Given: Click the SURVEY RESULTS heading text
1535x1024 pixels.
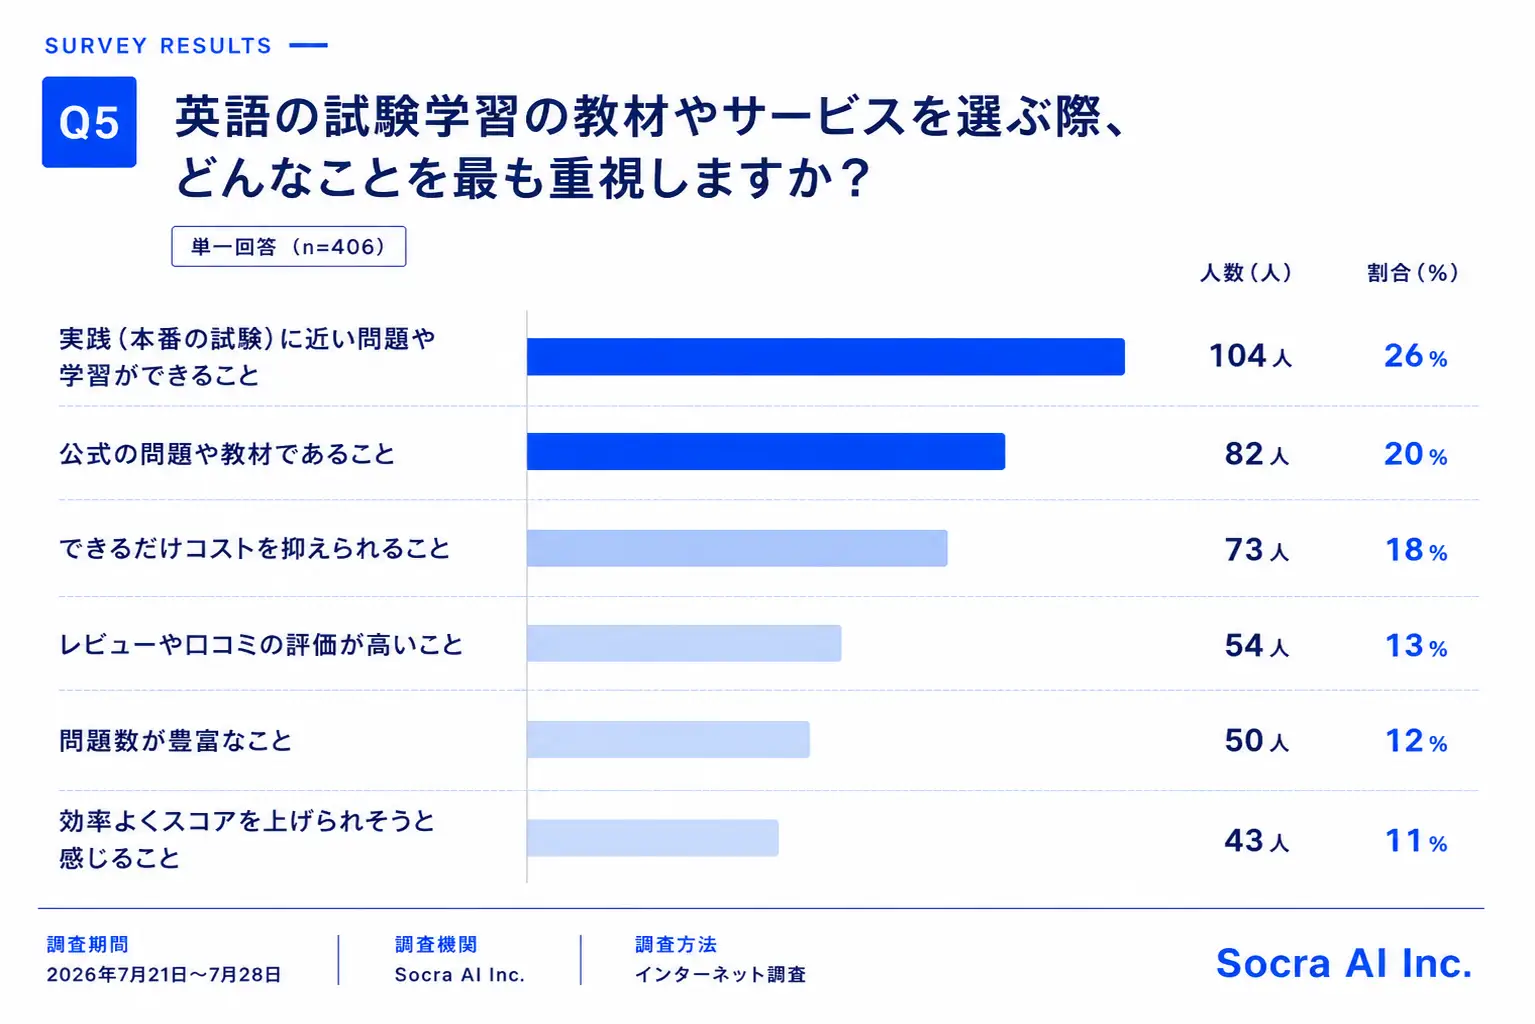Looking at the screenshot, I should point(158,46).
